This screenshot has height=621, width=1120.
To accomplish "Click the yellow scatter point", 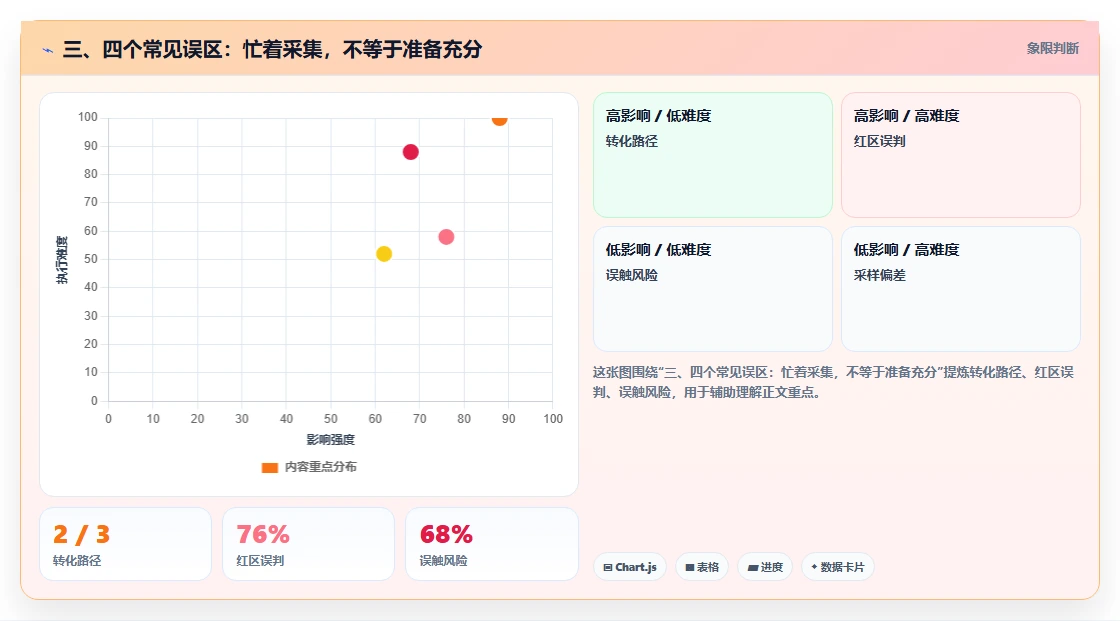I will (x=384, y=254).
